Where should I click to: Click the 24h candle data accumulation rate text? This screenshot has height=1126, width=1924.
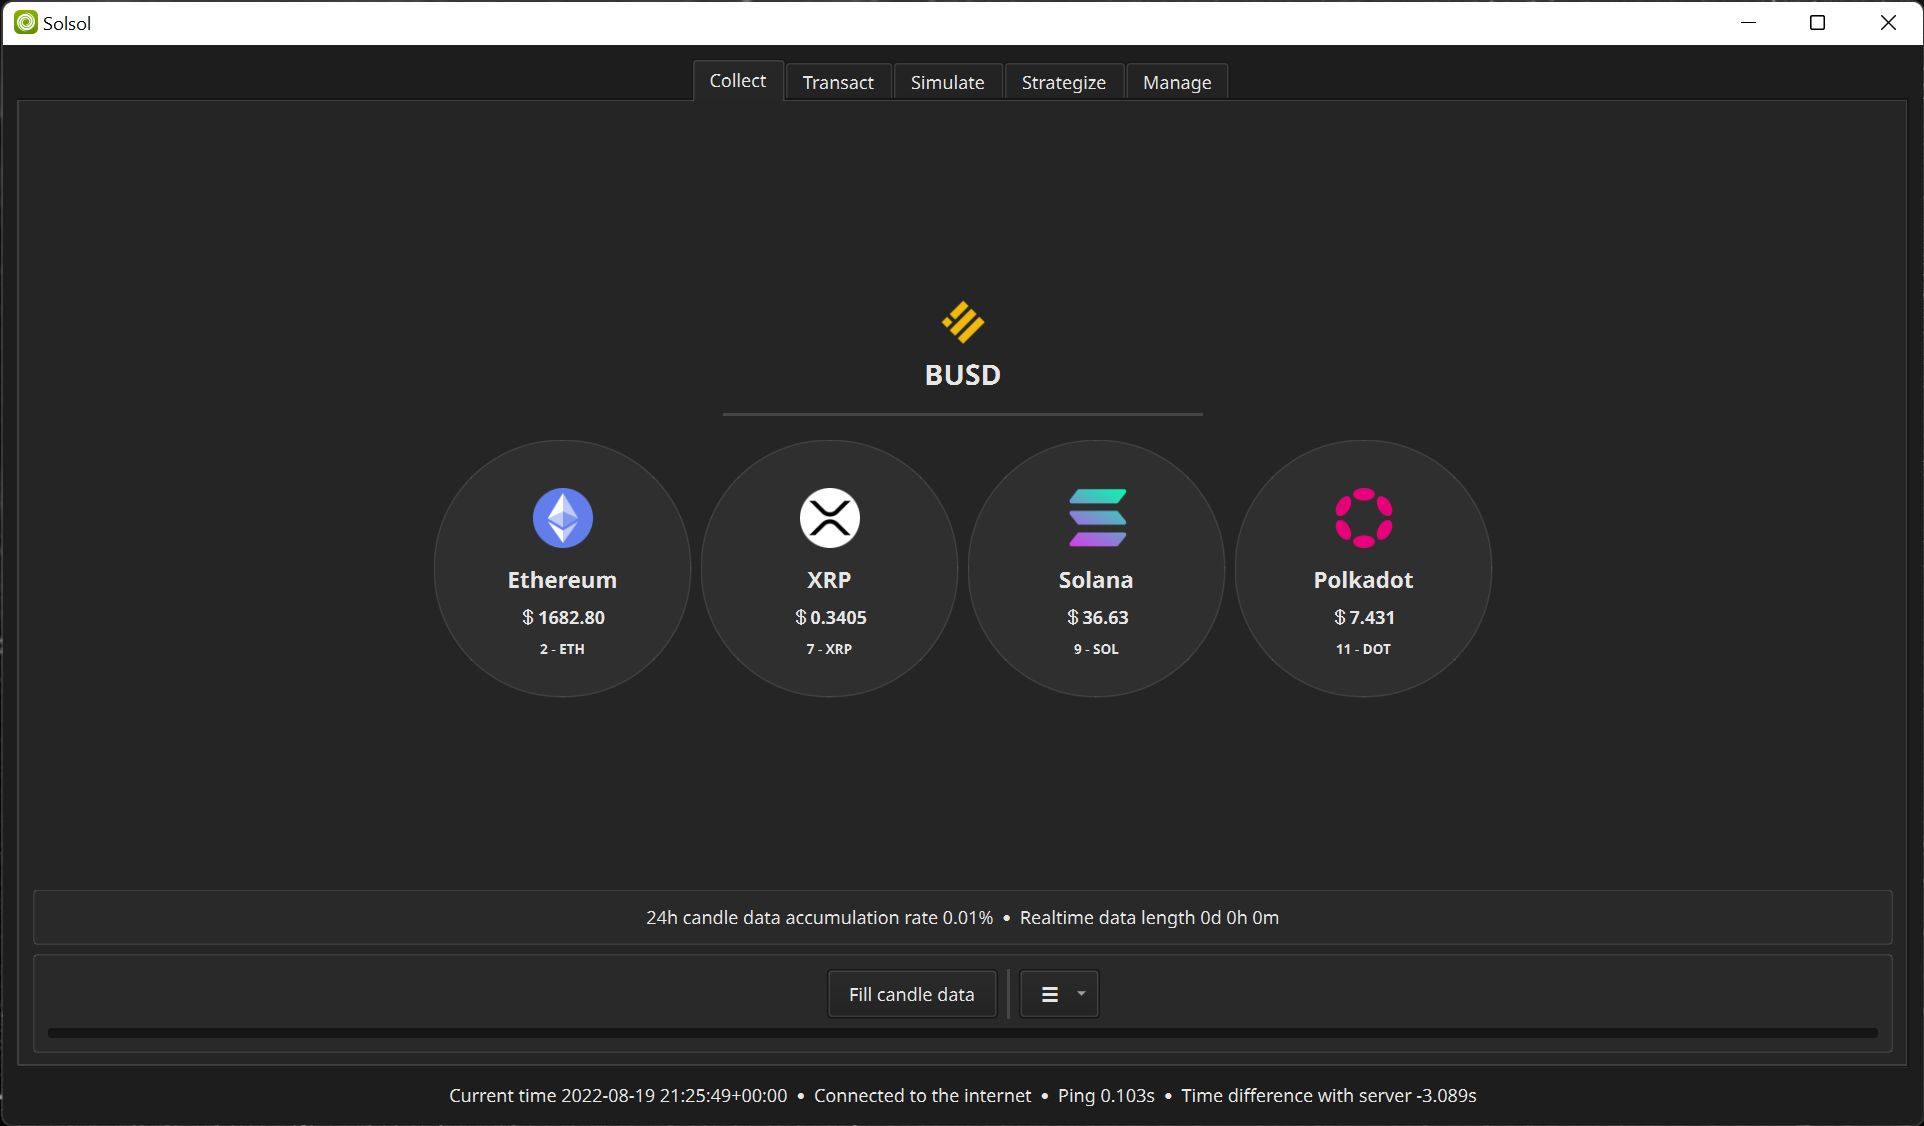pos(820,917)
